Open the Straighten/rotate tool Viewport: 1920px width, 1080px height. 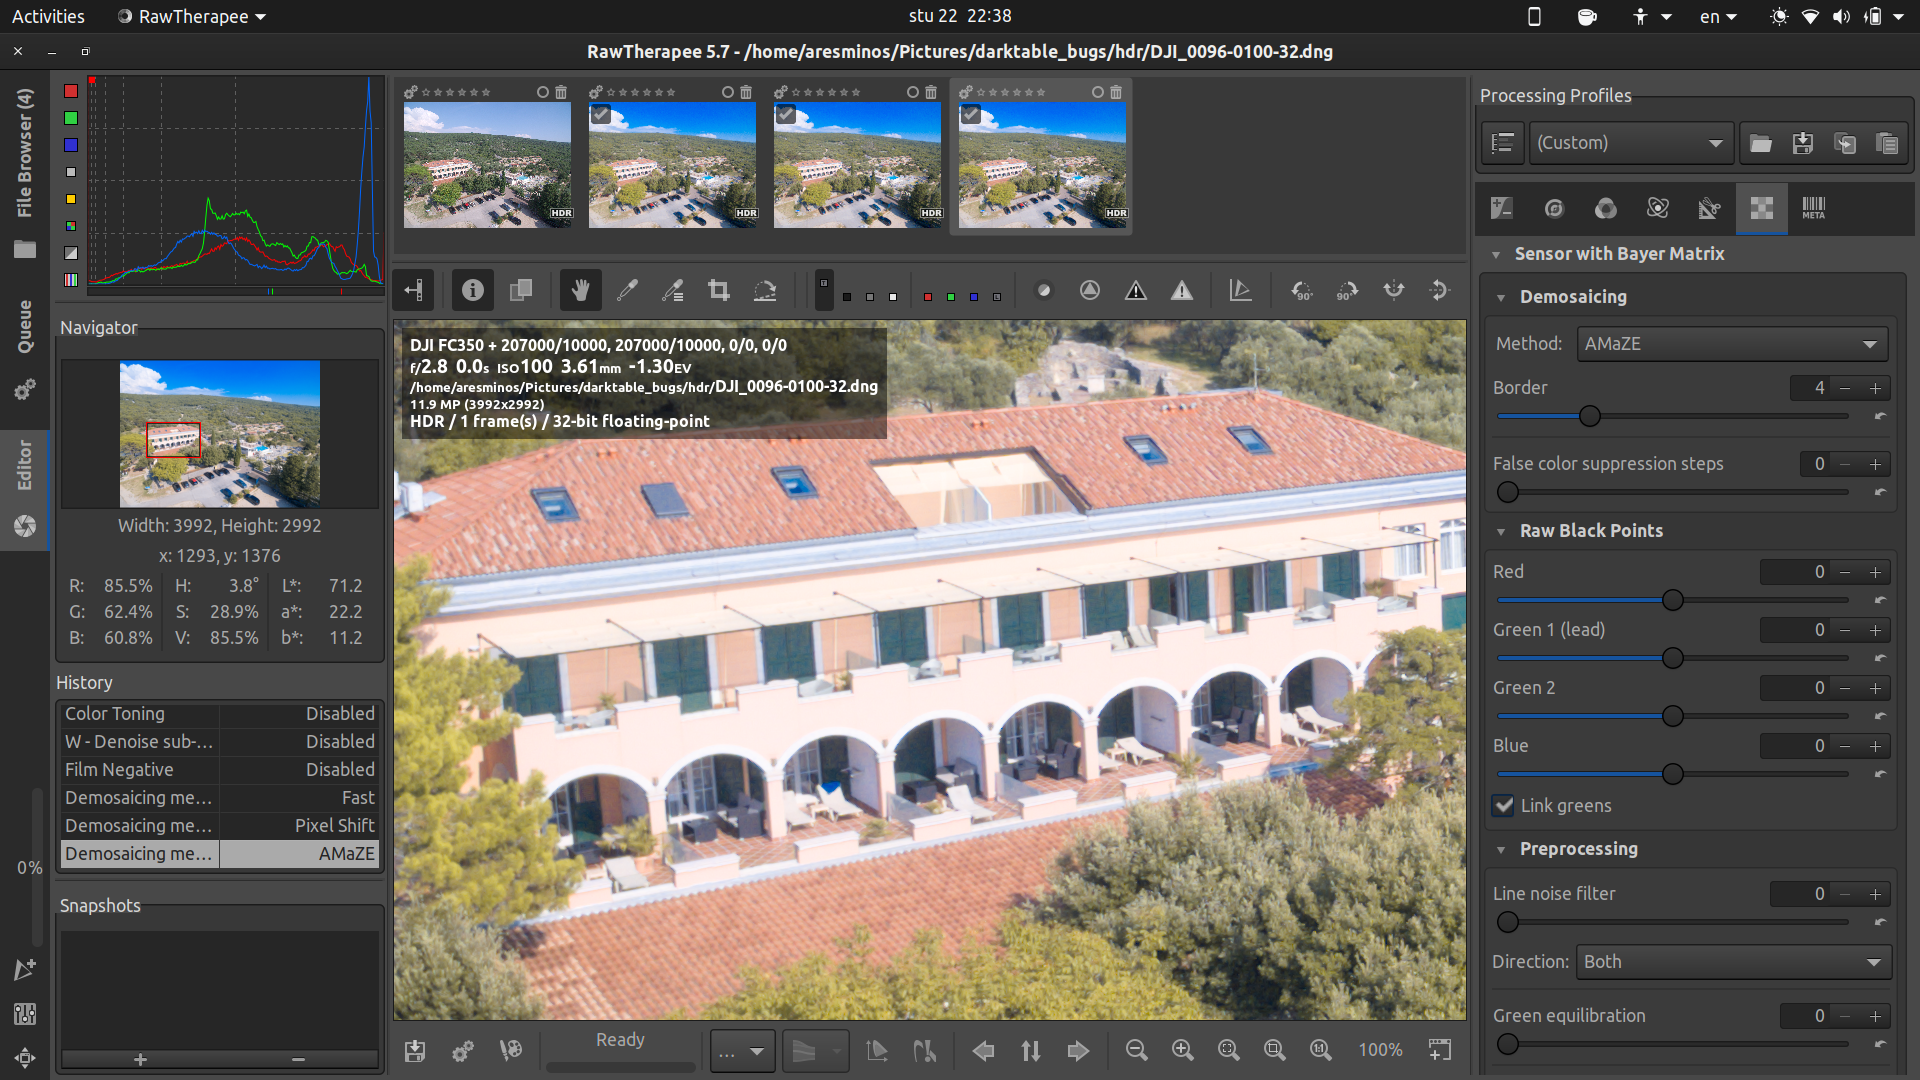[x=765, y=290]
